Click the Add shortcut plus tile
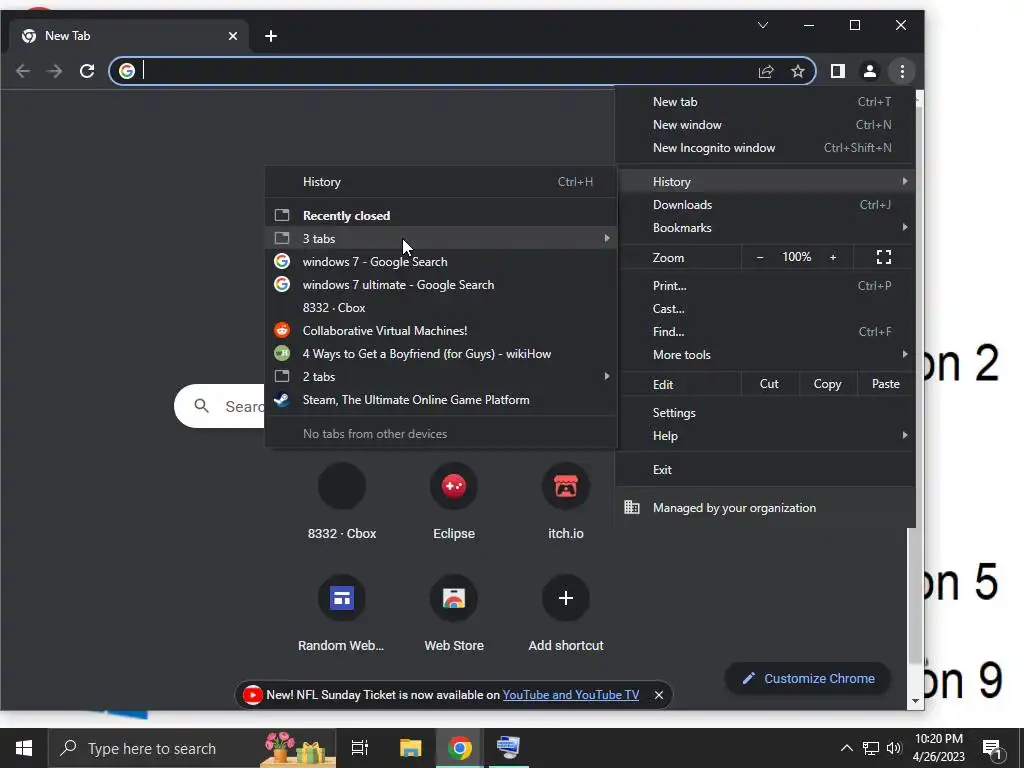The height and width of the screenshot is (768, 1024). point(566,613)
